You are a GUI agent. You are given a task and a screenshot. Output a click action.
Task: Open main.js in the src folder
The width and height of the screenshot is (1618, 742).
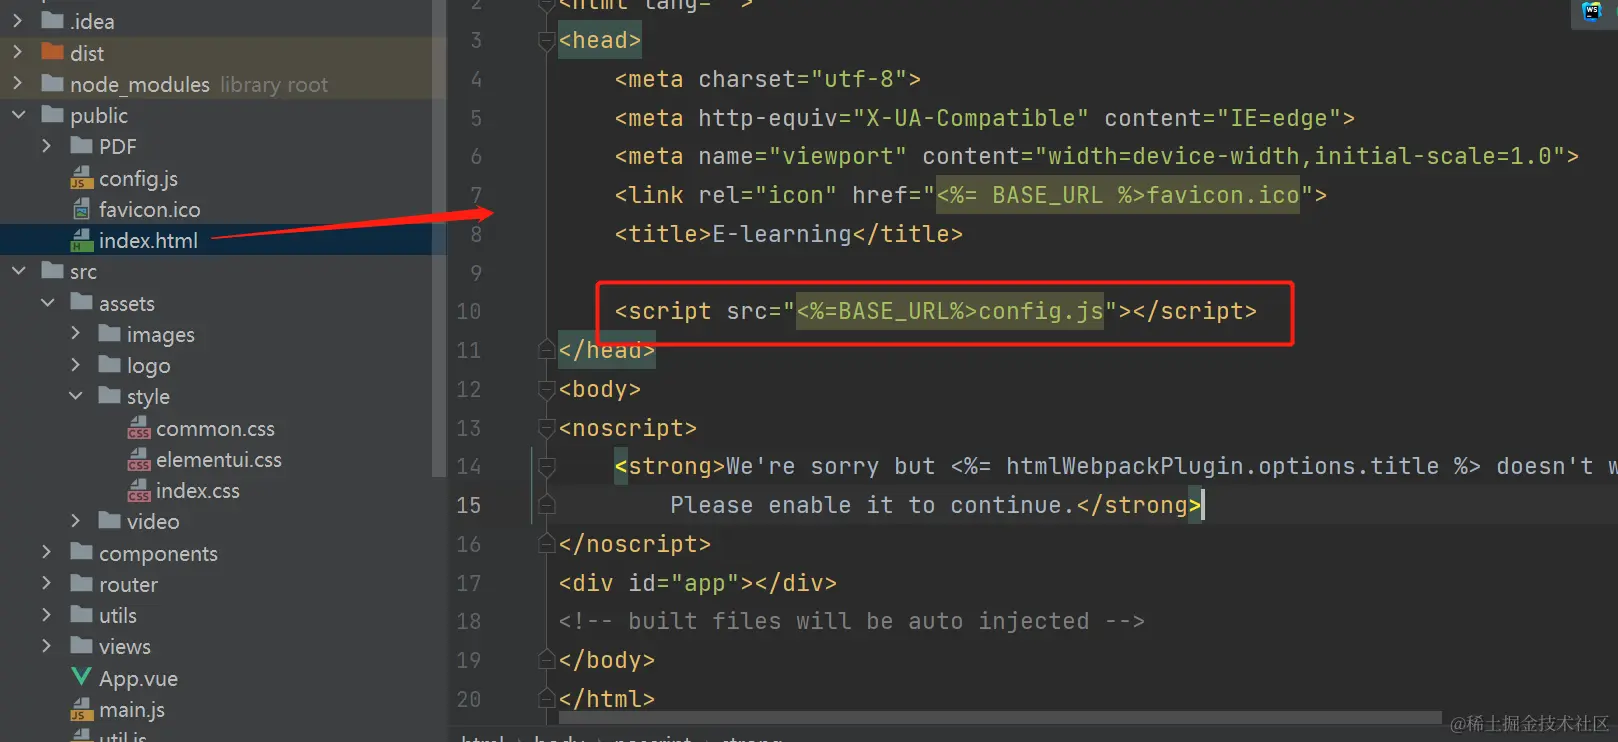pyautogui.click(x=131, y=709)
